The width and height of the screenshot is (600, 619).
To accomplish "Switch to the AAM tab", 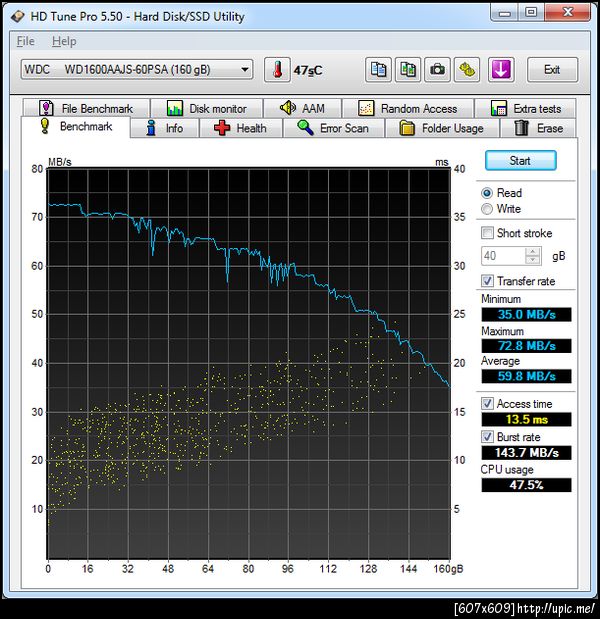I will click(302, 108).
